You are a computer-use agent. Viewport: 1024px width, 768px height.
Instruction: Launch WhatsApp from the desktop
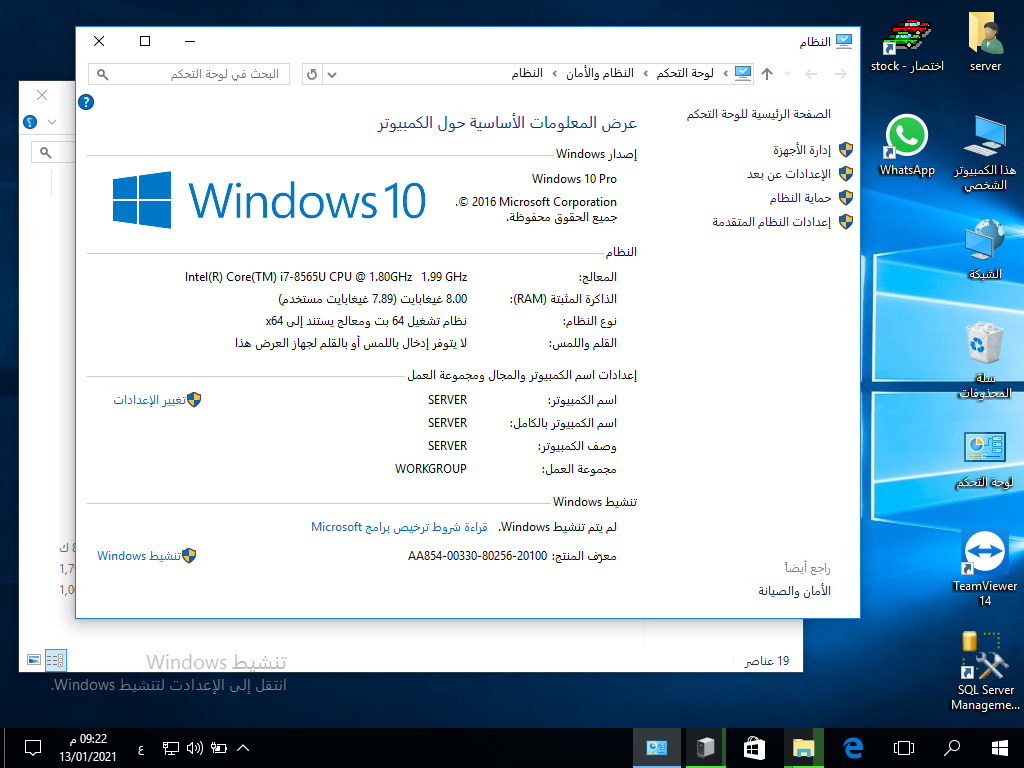[906, 145]
